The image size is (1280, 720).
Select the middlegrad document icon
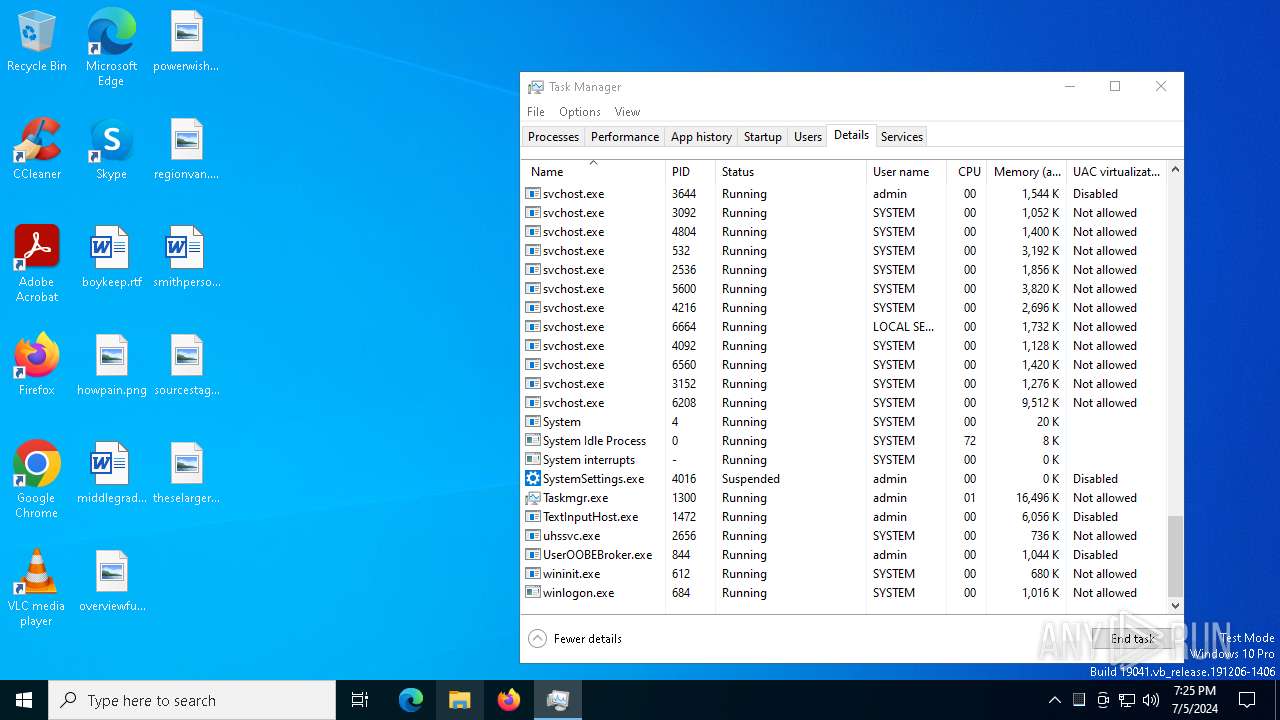coord(111,474)
